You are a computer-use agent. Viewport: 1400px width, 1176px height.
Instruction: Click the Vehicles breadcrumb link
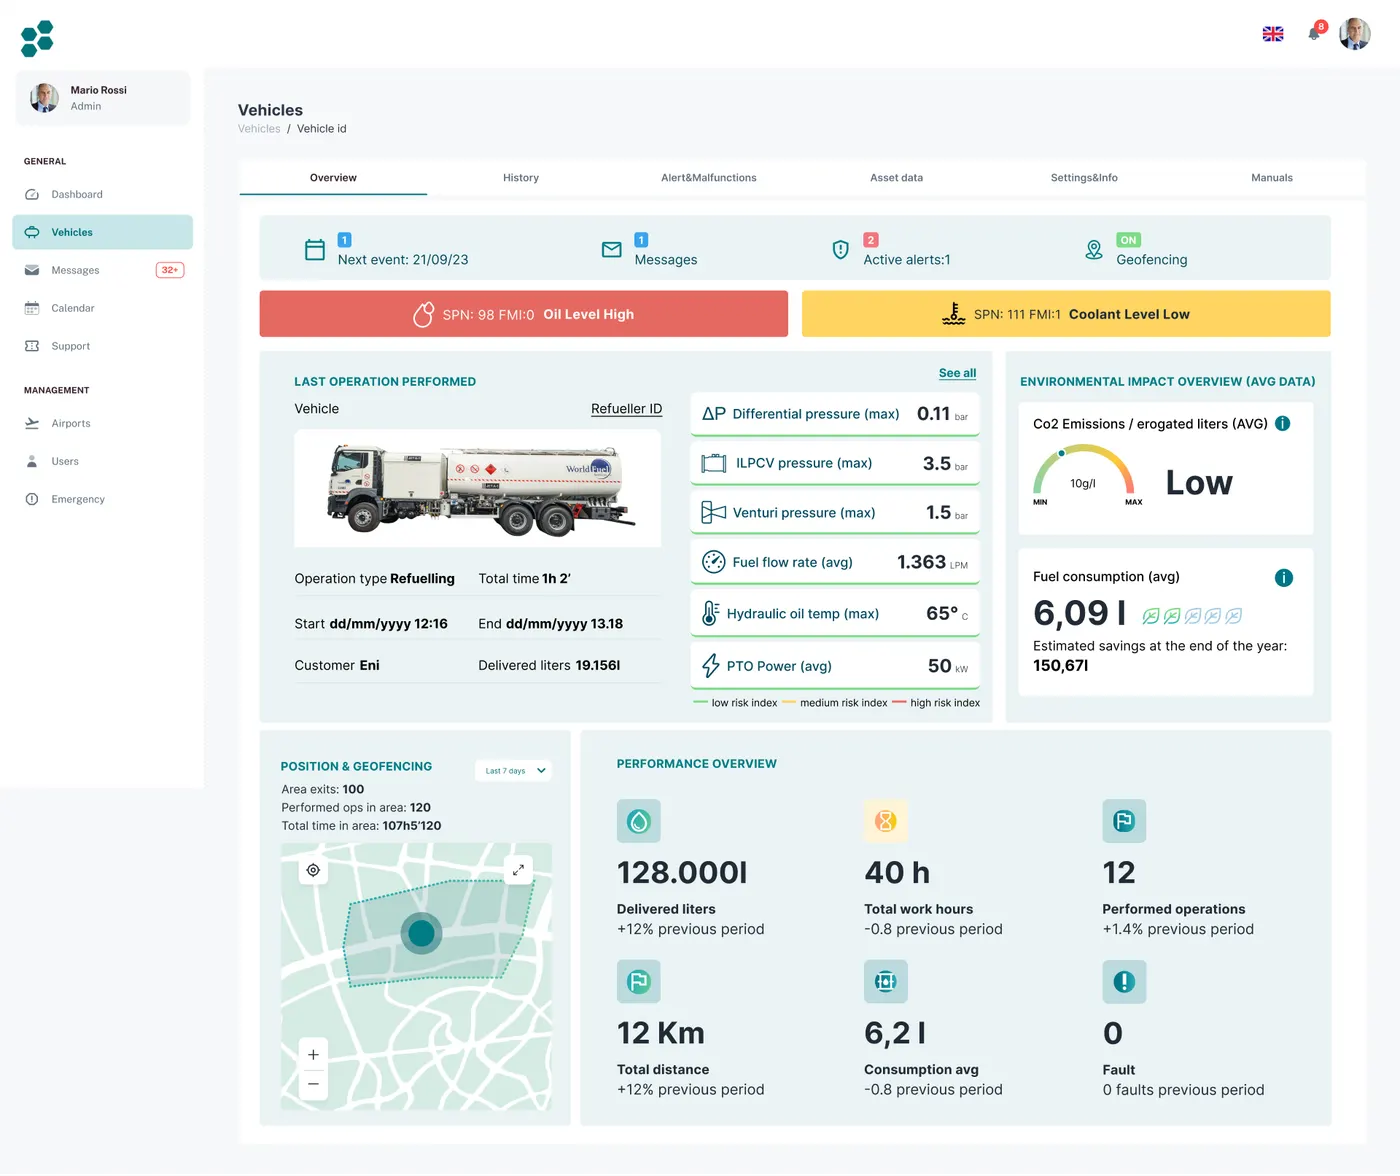tap(259, 129)
